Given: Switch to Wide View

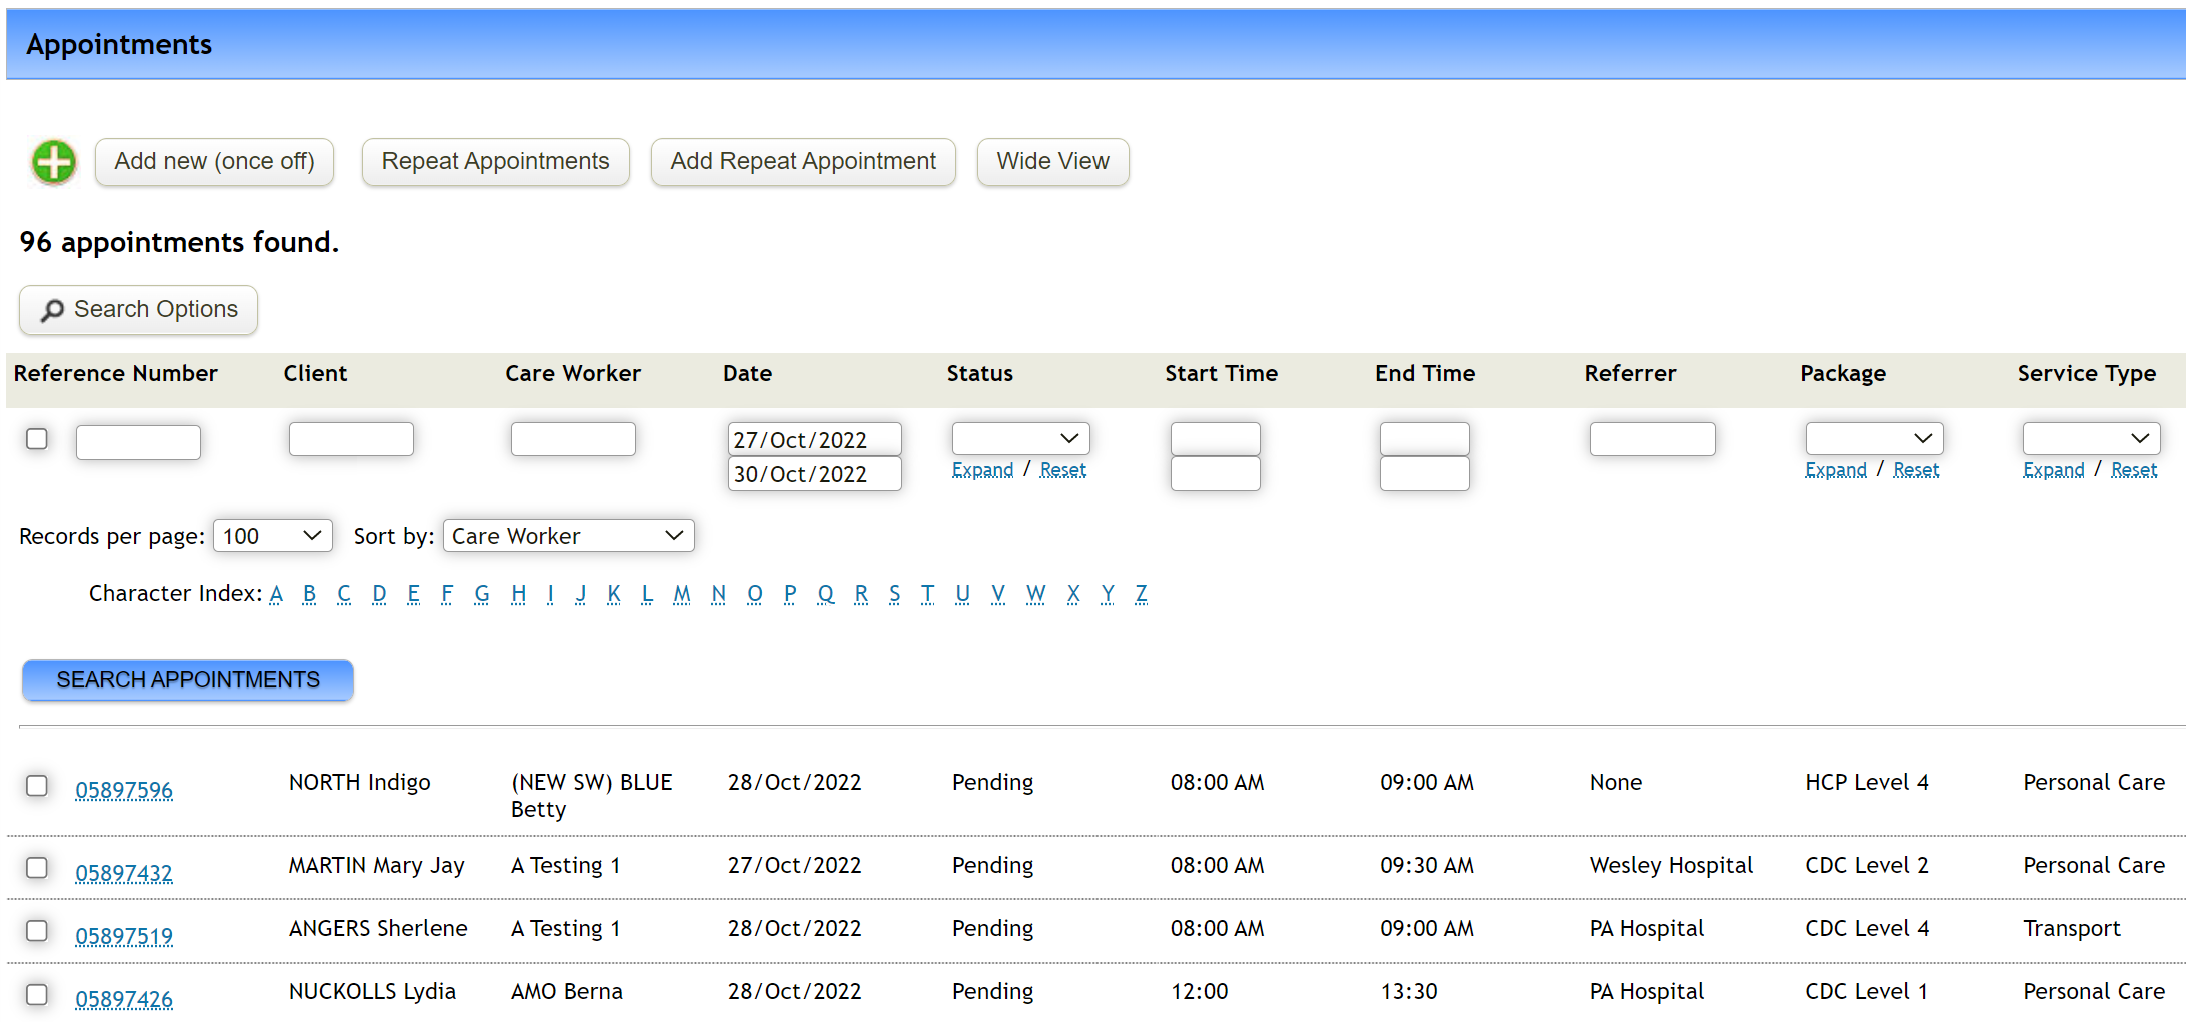Looking at the screenshot, I should [1052, 161].
